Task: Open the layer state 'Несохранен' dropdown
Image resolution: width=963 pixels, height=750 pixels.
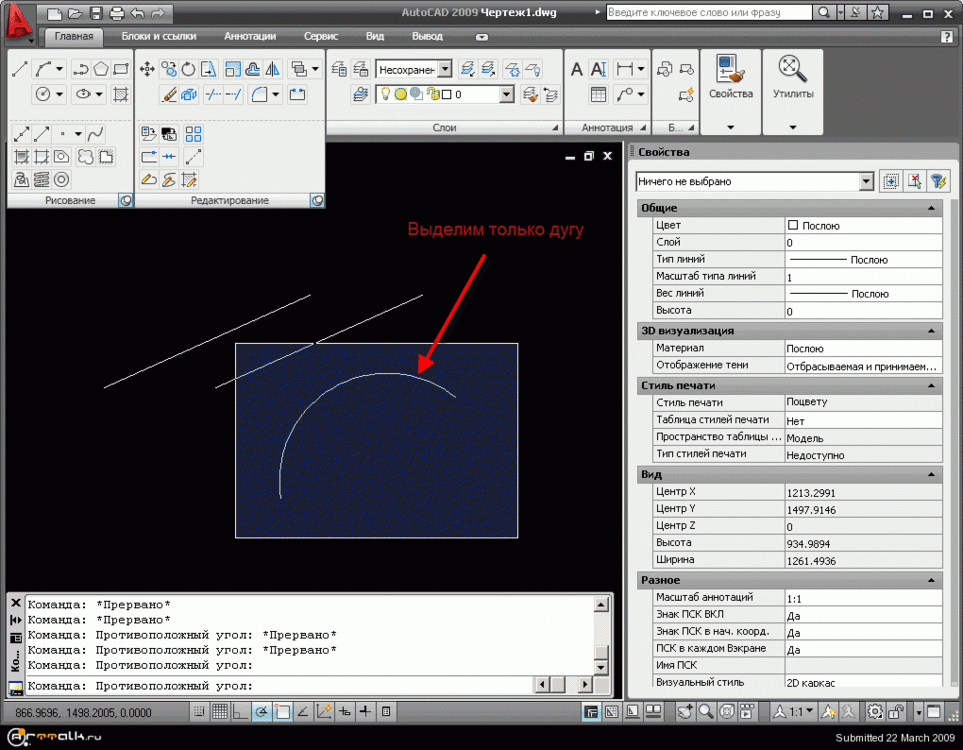Action: 444,69
